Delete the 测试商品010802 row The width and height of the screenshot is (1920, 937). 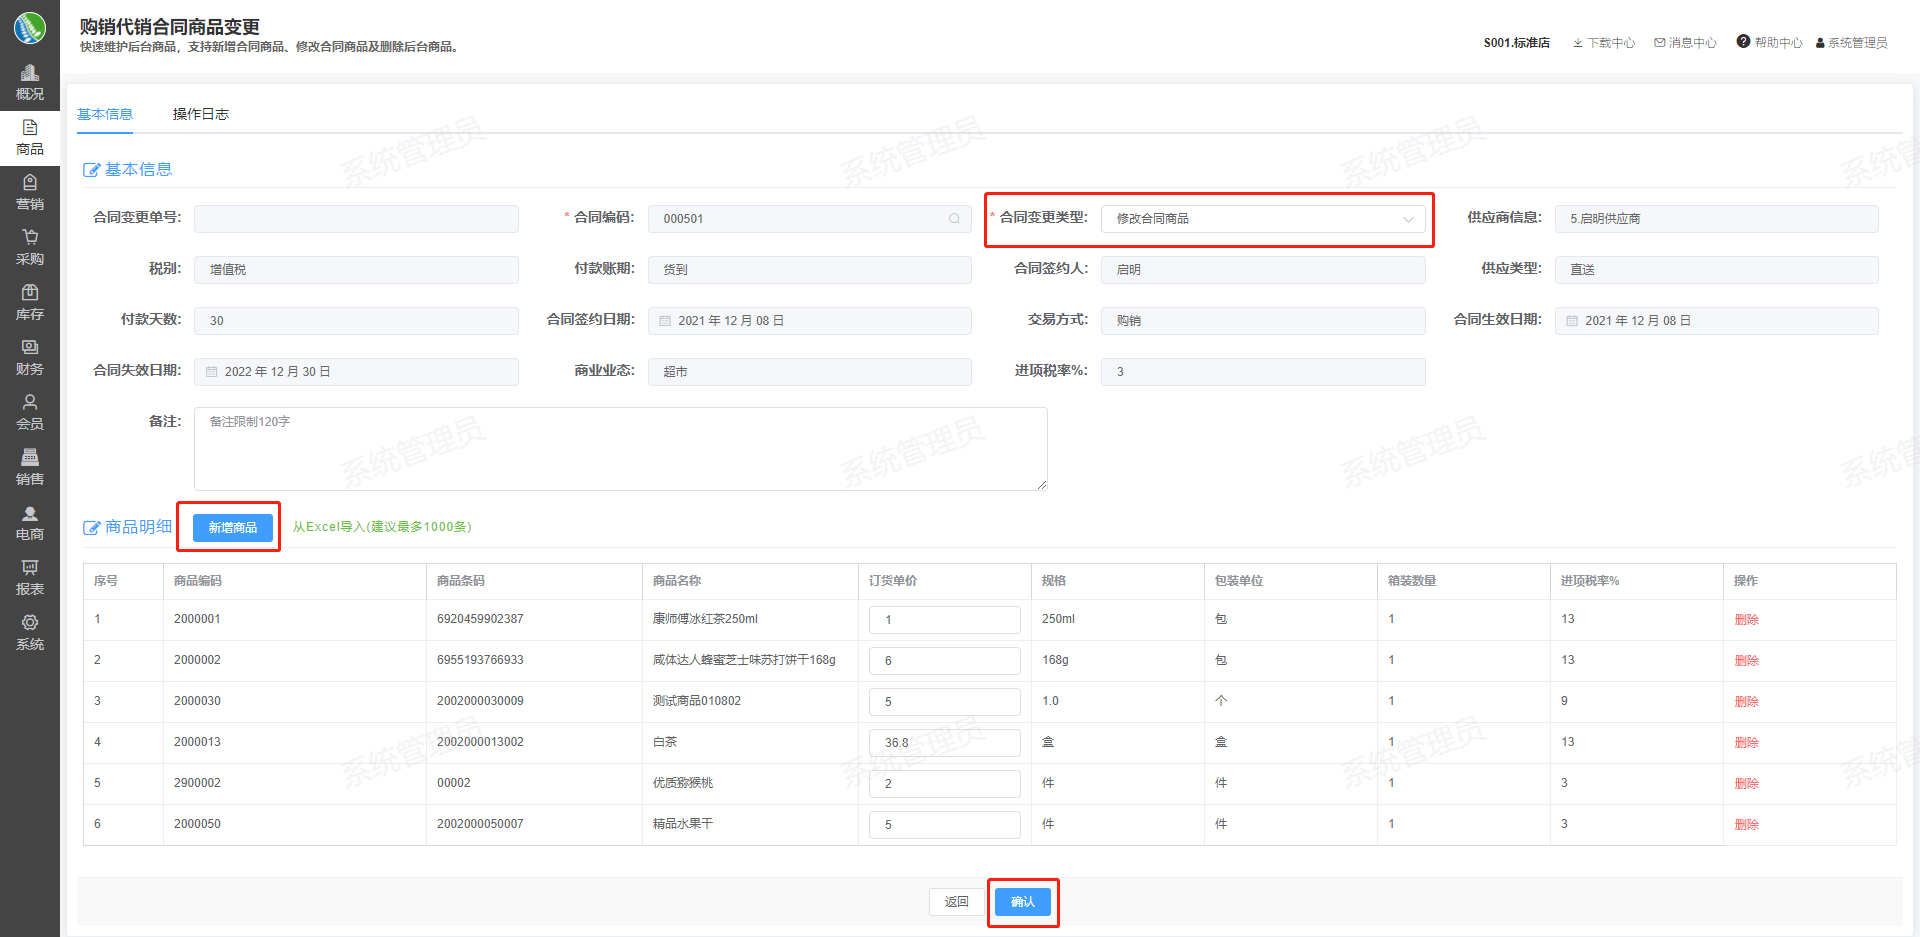[x=1746, y=702]
